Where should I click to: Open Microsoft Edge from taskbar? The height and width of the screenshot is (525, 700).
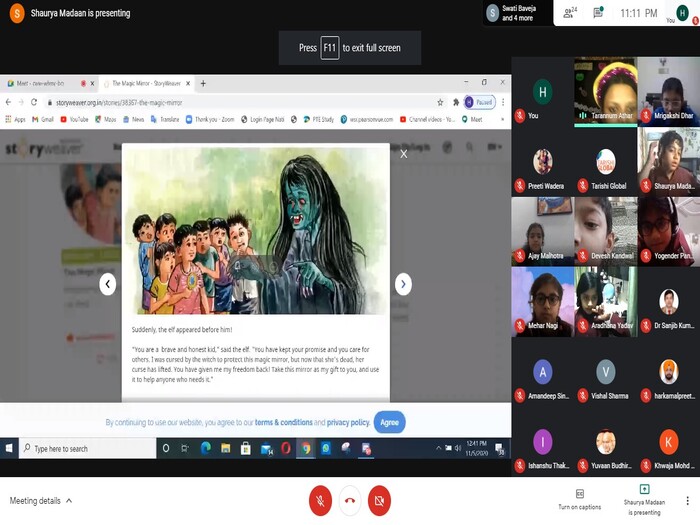click(205, 448)
